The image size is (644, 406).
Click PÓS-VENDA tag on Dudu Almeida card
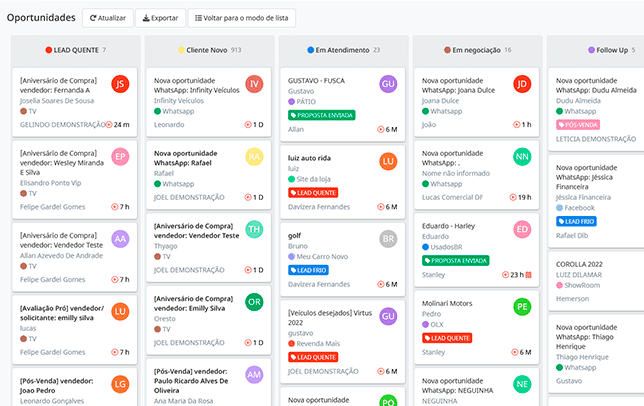pos(578,125)
